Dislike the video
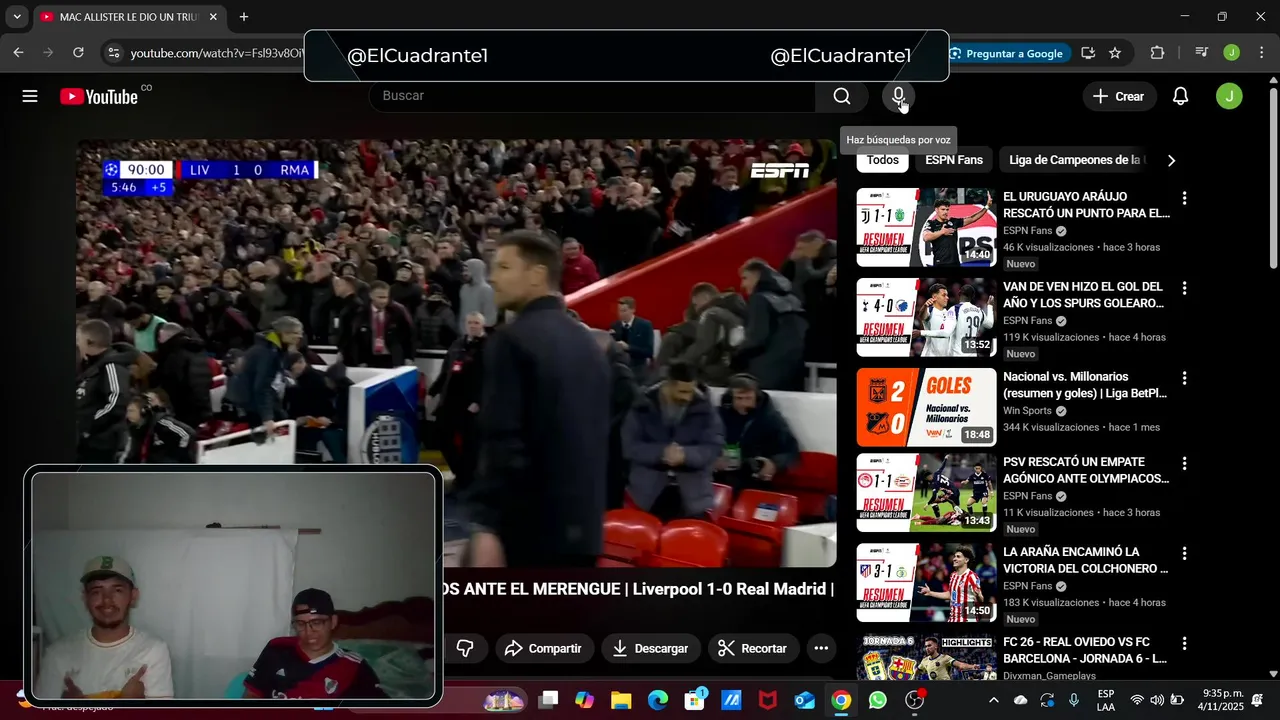 coord(465,648)
